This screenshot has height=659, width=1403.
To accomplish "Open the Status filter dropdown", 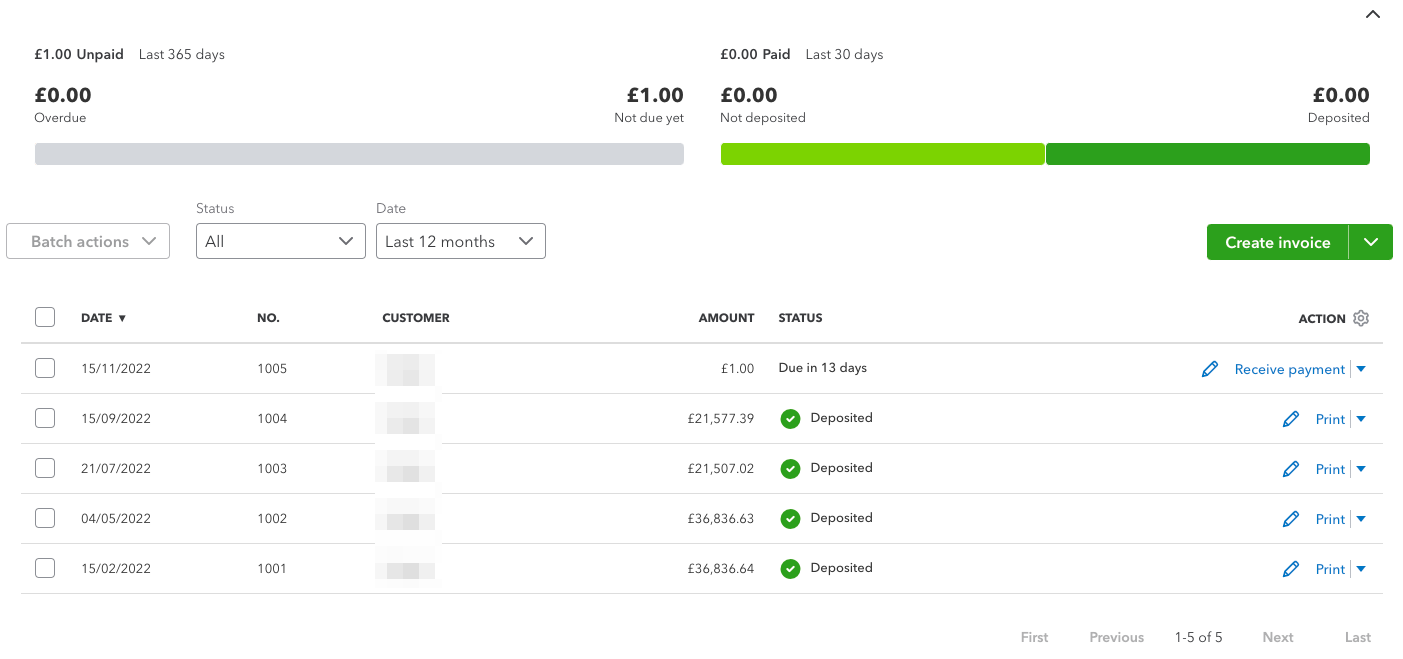I will 280,241.
